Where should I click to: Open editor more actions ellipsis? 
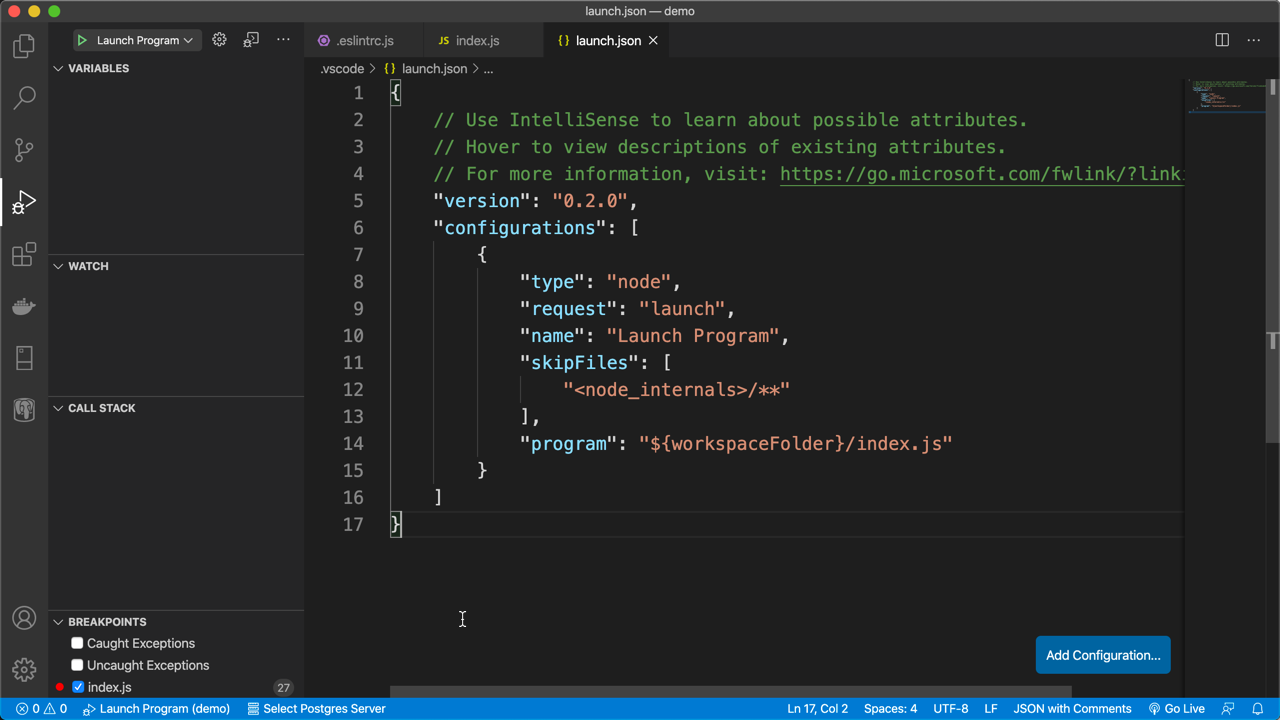tap(1254, 40)
